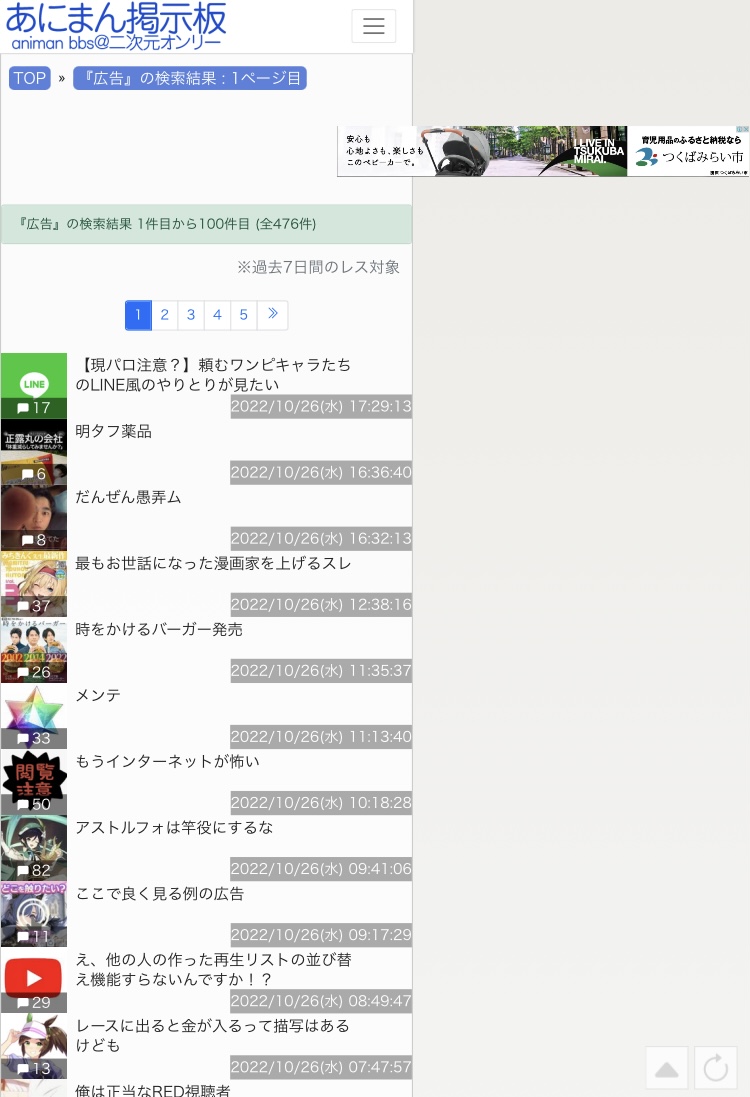
Task: Click the page reload circular arrow button
Action: (716, 1068)
